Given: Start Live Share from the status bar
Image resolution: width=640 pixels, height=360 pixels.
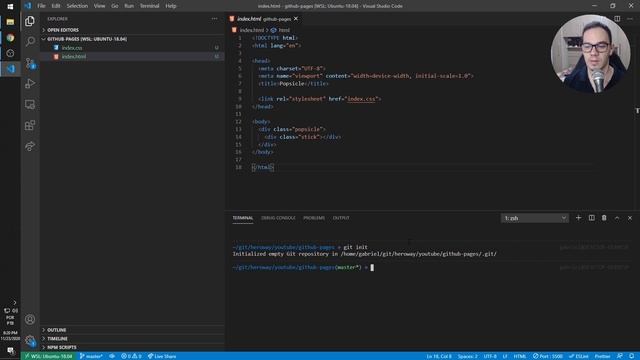Looking at the screenshot, I should tap(162, 356).
